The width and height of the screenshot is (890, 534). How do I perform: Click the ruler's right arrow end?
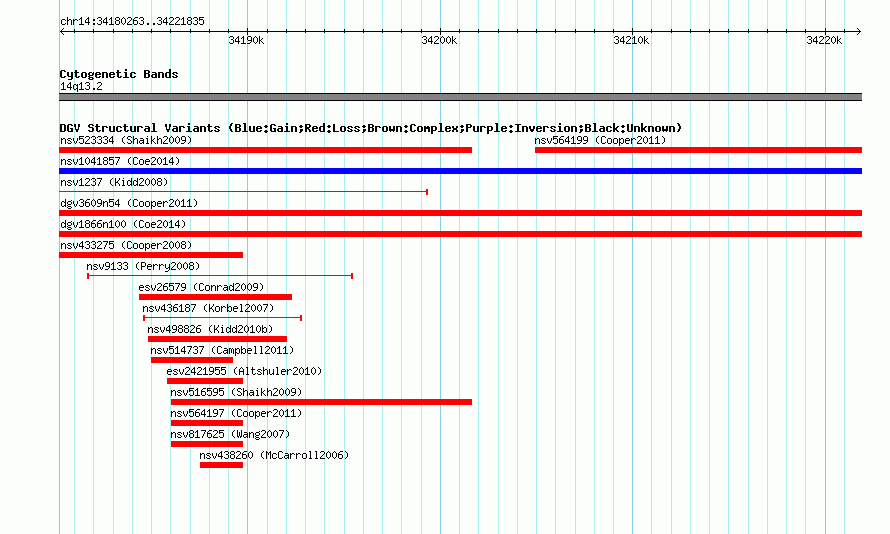(x=859, y=31)
